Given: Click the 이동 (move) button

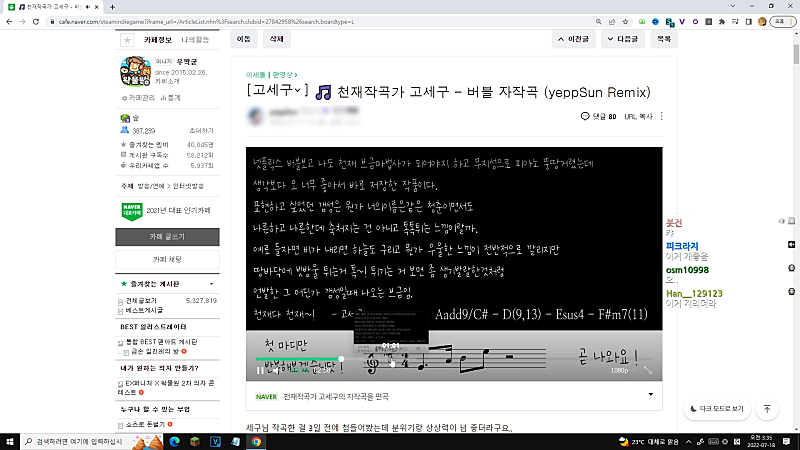Looking at the screenshot, I should pos(244,39).
